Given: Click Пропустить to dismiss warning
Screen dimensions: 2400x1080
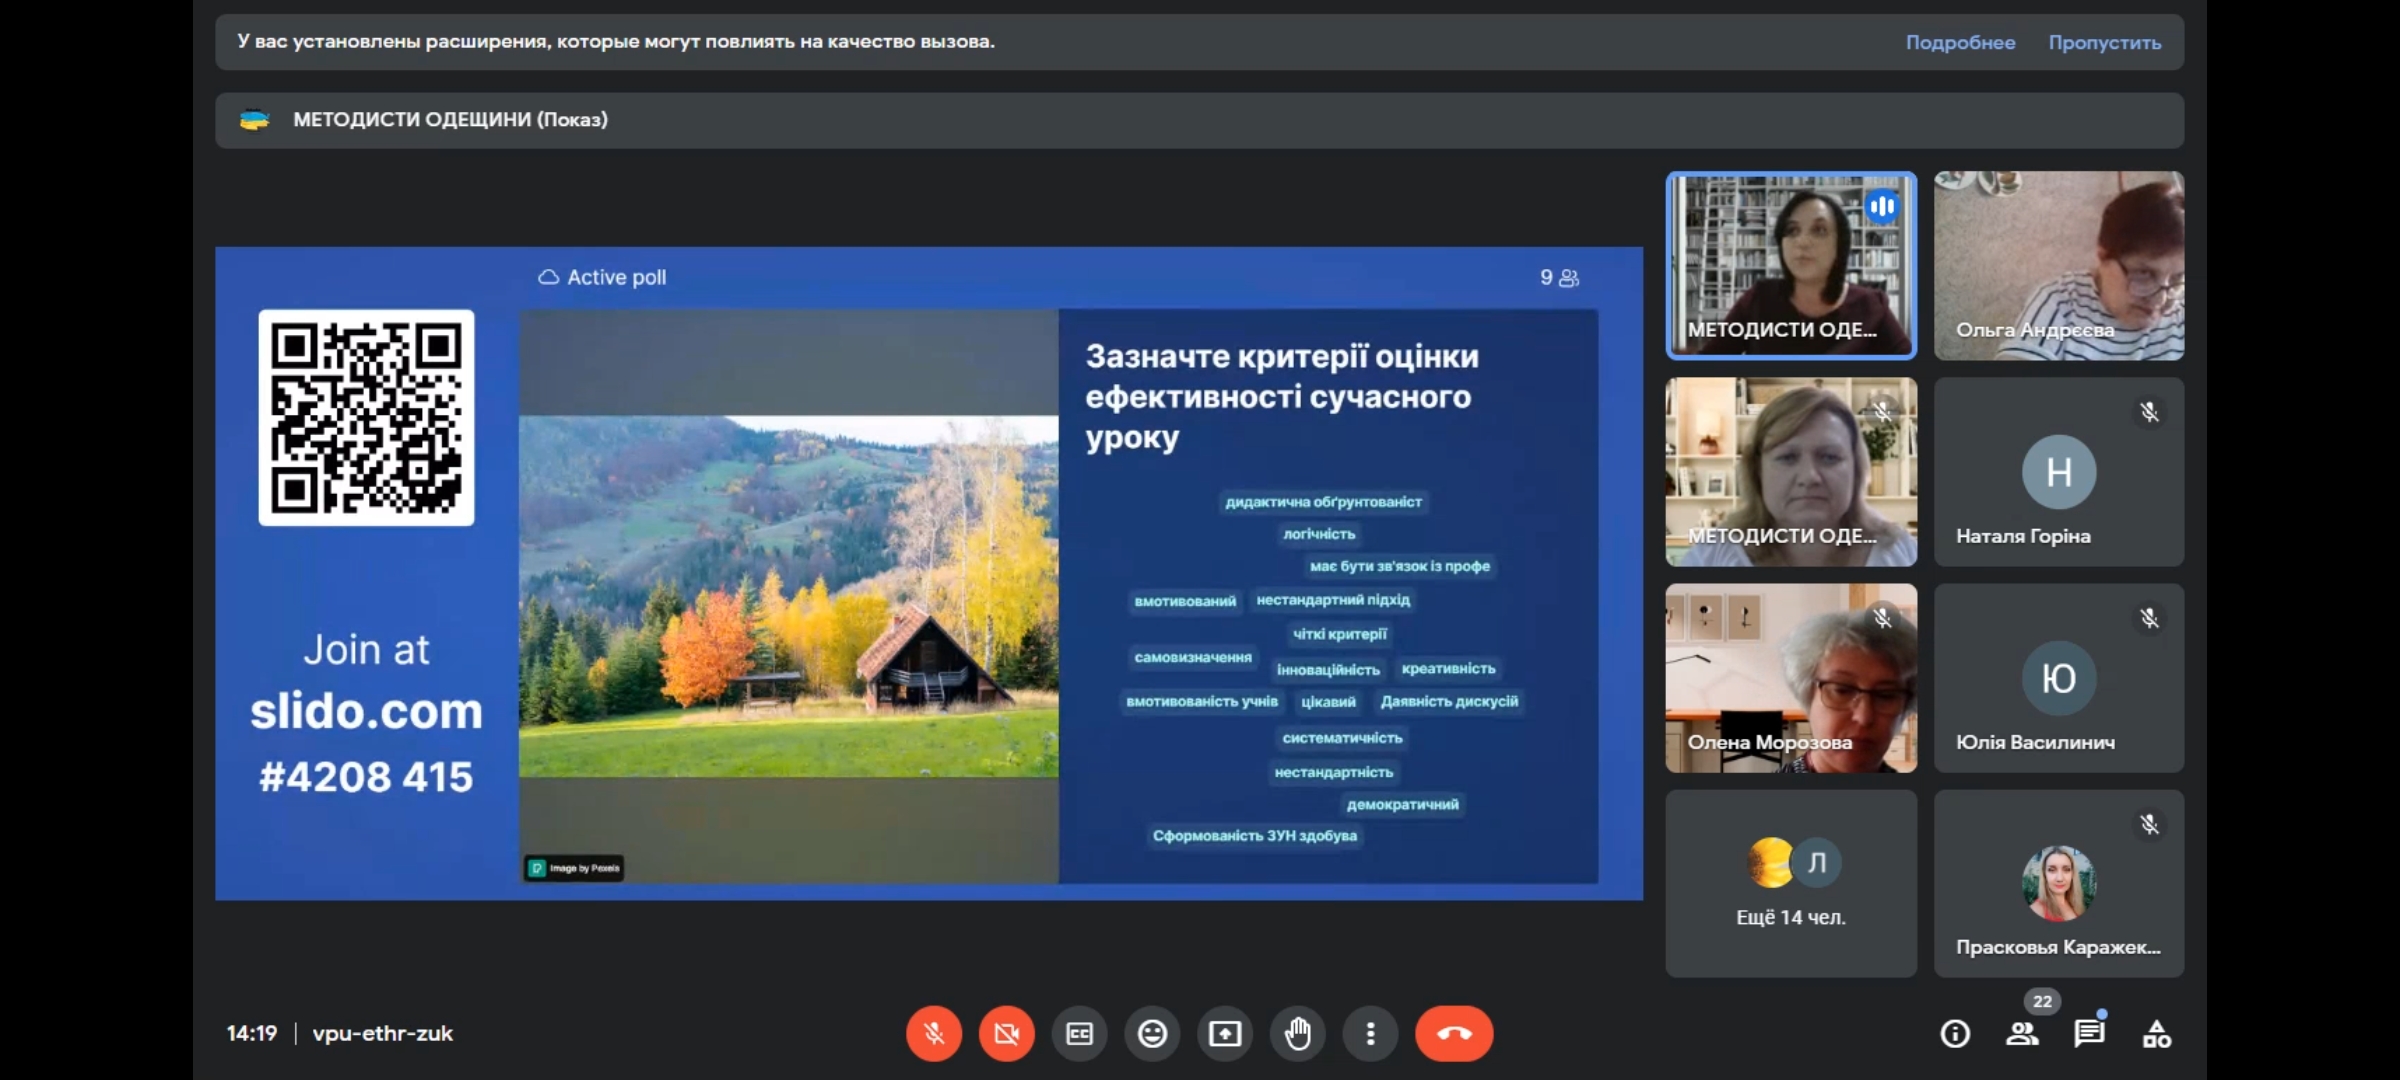Looking at the screenshot, I should coord(2104,42).
